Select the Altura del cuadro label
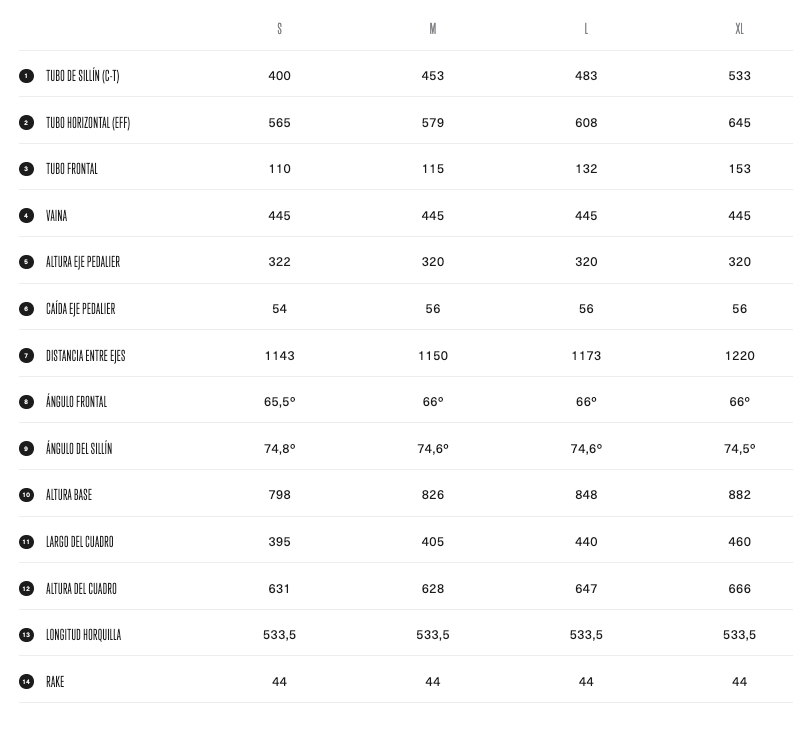 [x=81, y=589]
